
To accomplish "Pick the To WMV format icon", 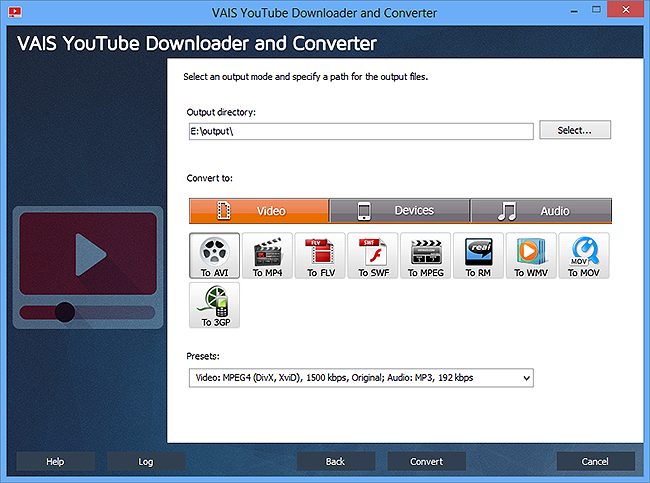I will (531, 255).
